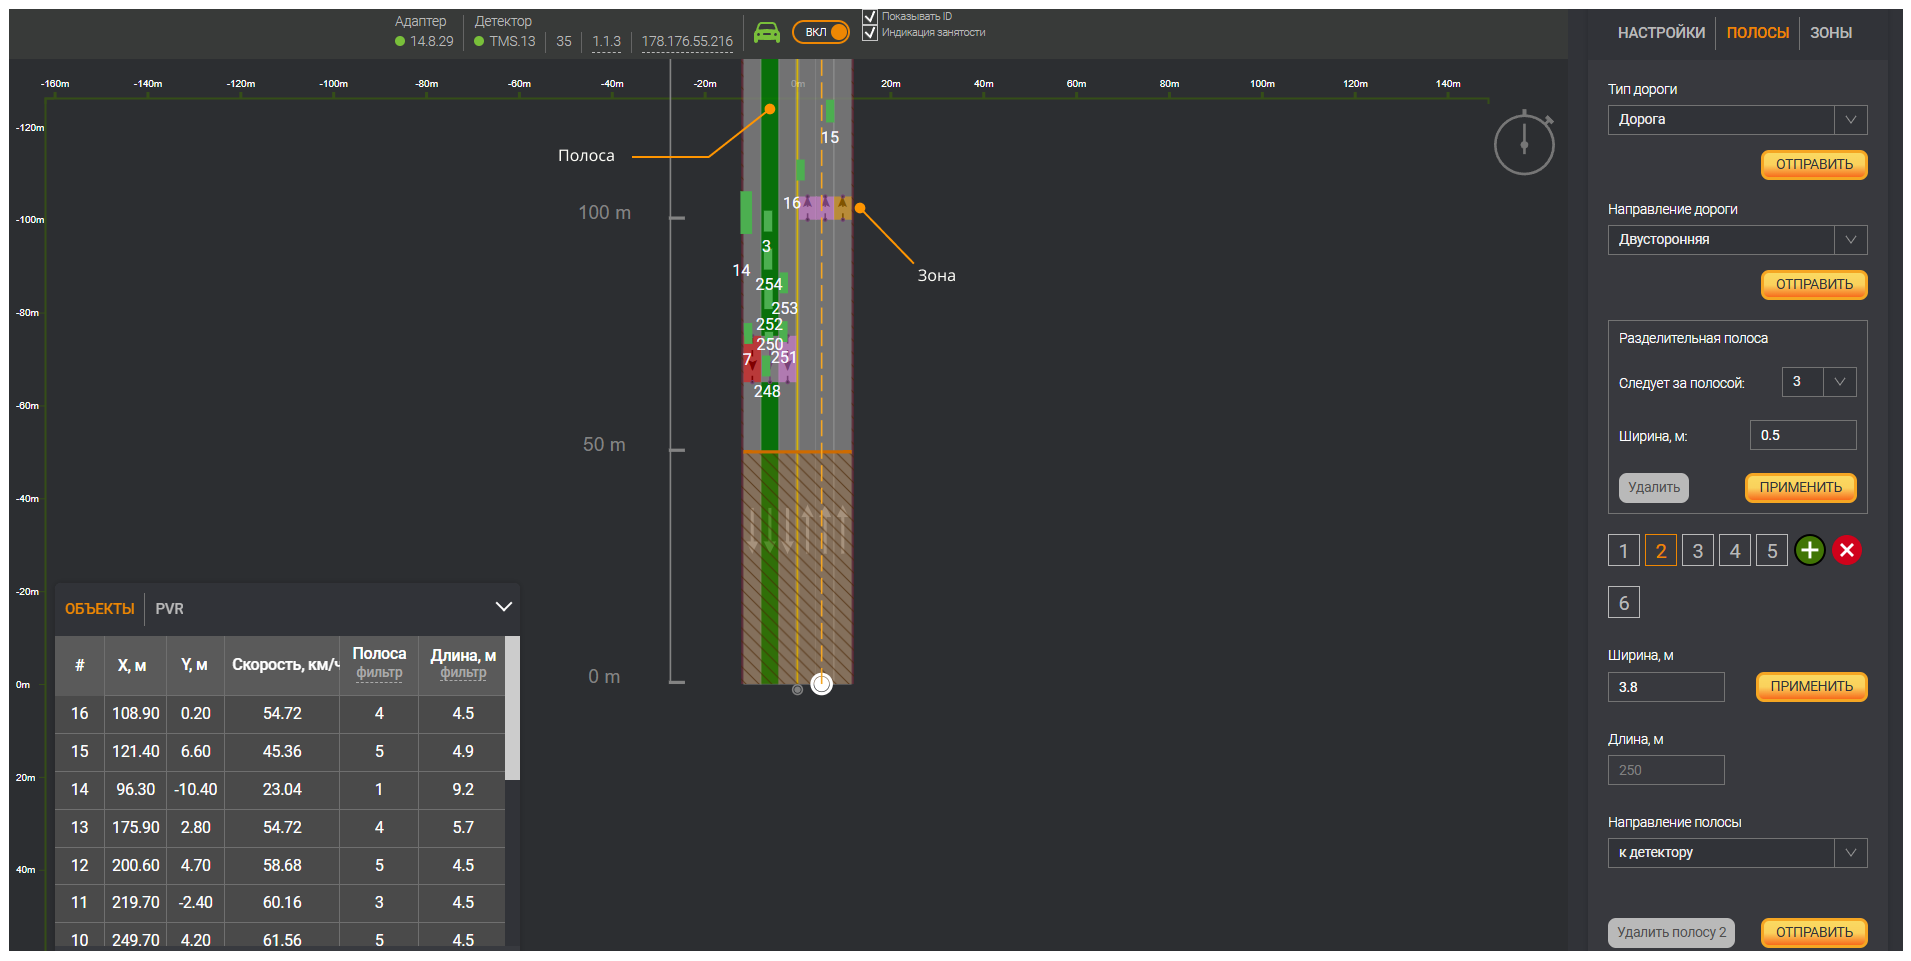
Task: Click ОТПРАВИТЬ under Направление дороги
Action: 1814,285
